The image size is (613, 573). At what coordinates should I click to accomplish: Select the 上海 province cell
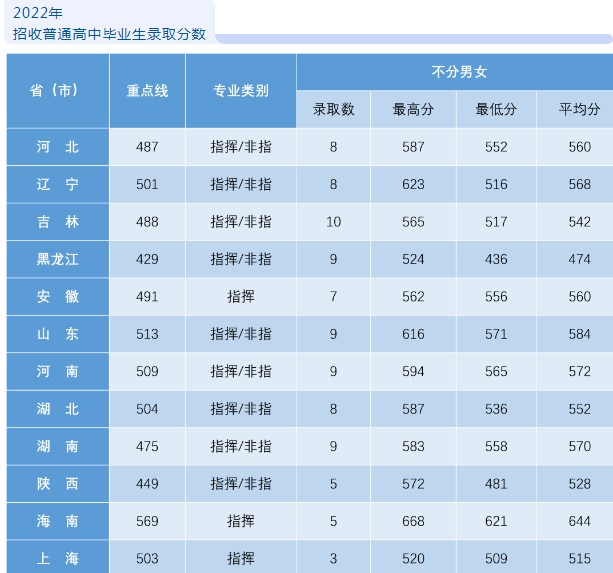[x=57, y=557]
